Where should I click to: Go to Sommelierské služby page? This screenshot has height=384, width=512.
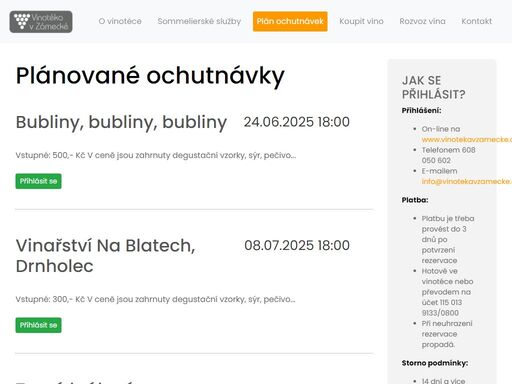point(199,21)
